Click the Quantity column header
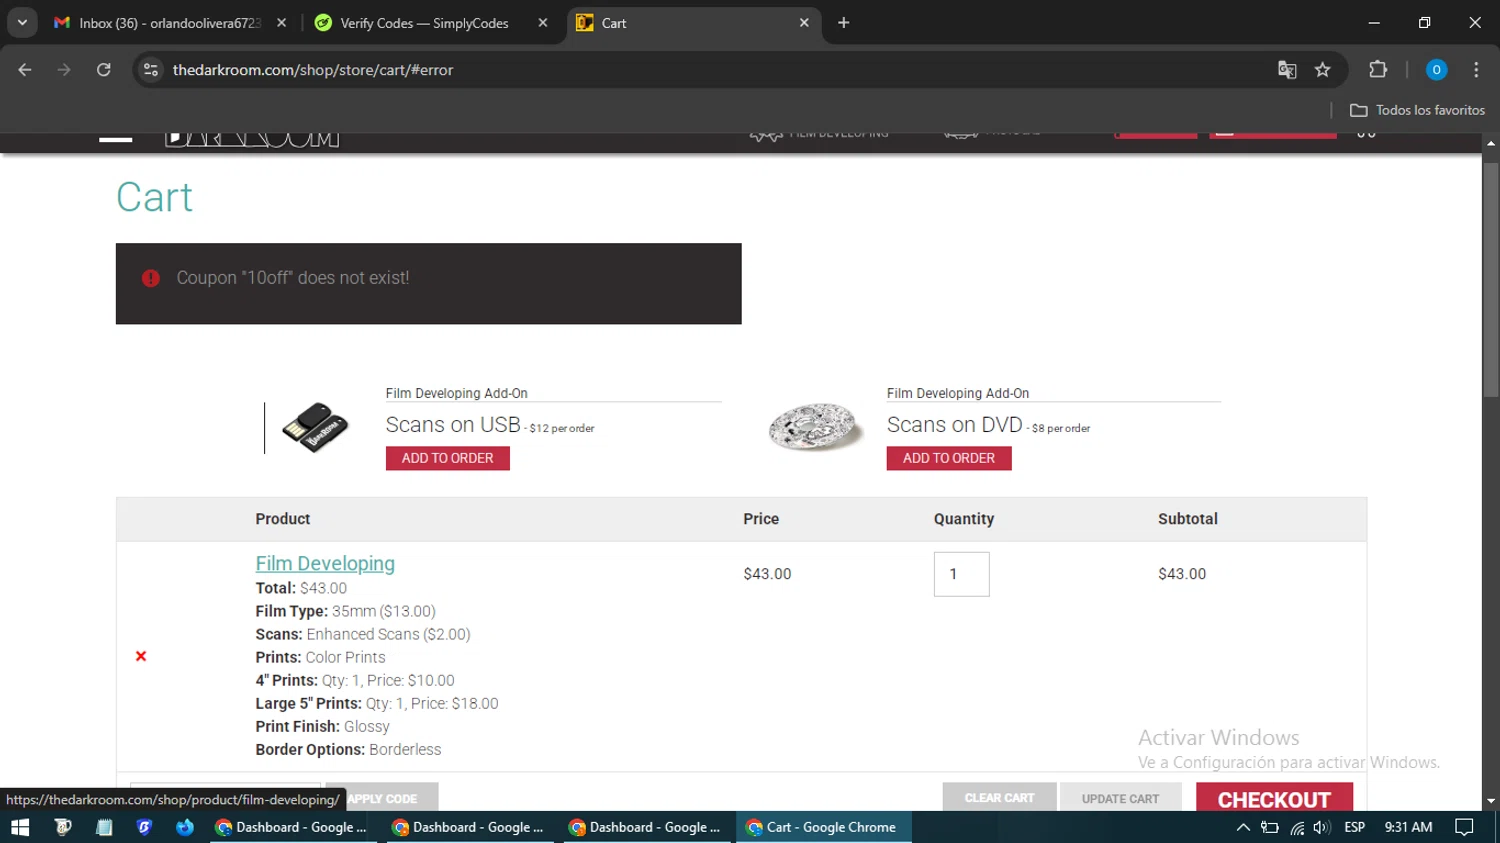Screen dimensions: 1500x843 (x=964, y=519)
